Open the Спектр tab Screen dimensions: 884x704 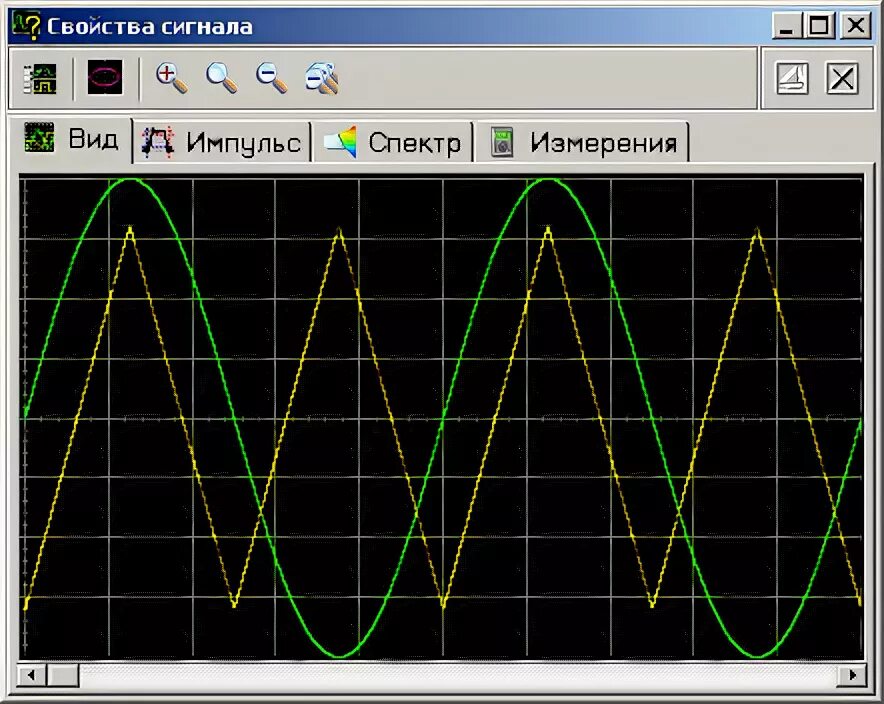point(393,142)
